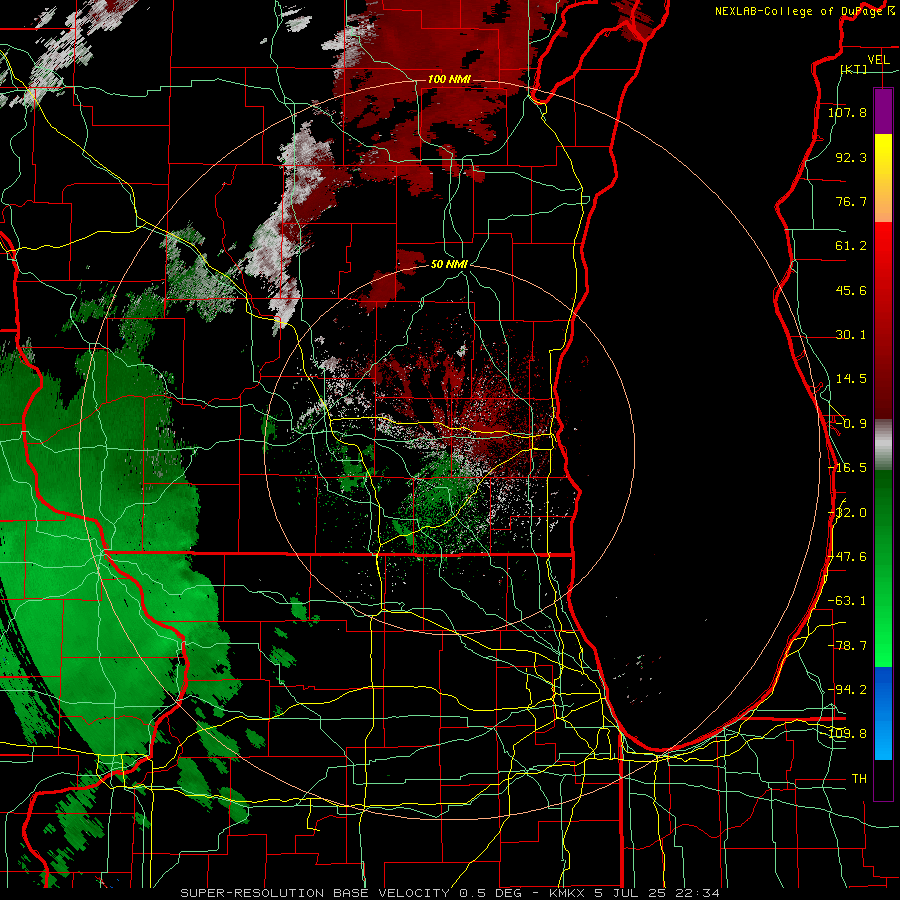Viewport: 900px width, 900px height.
Task: Click the -78.7 legend value
Action: point(847,646)
